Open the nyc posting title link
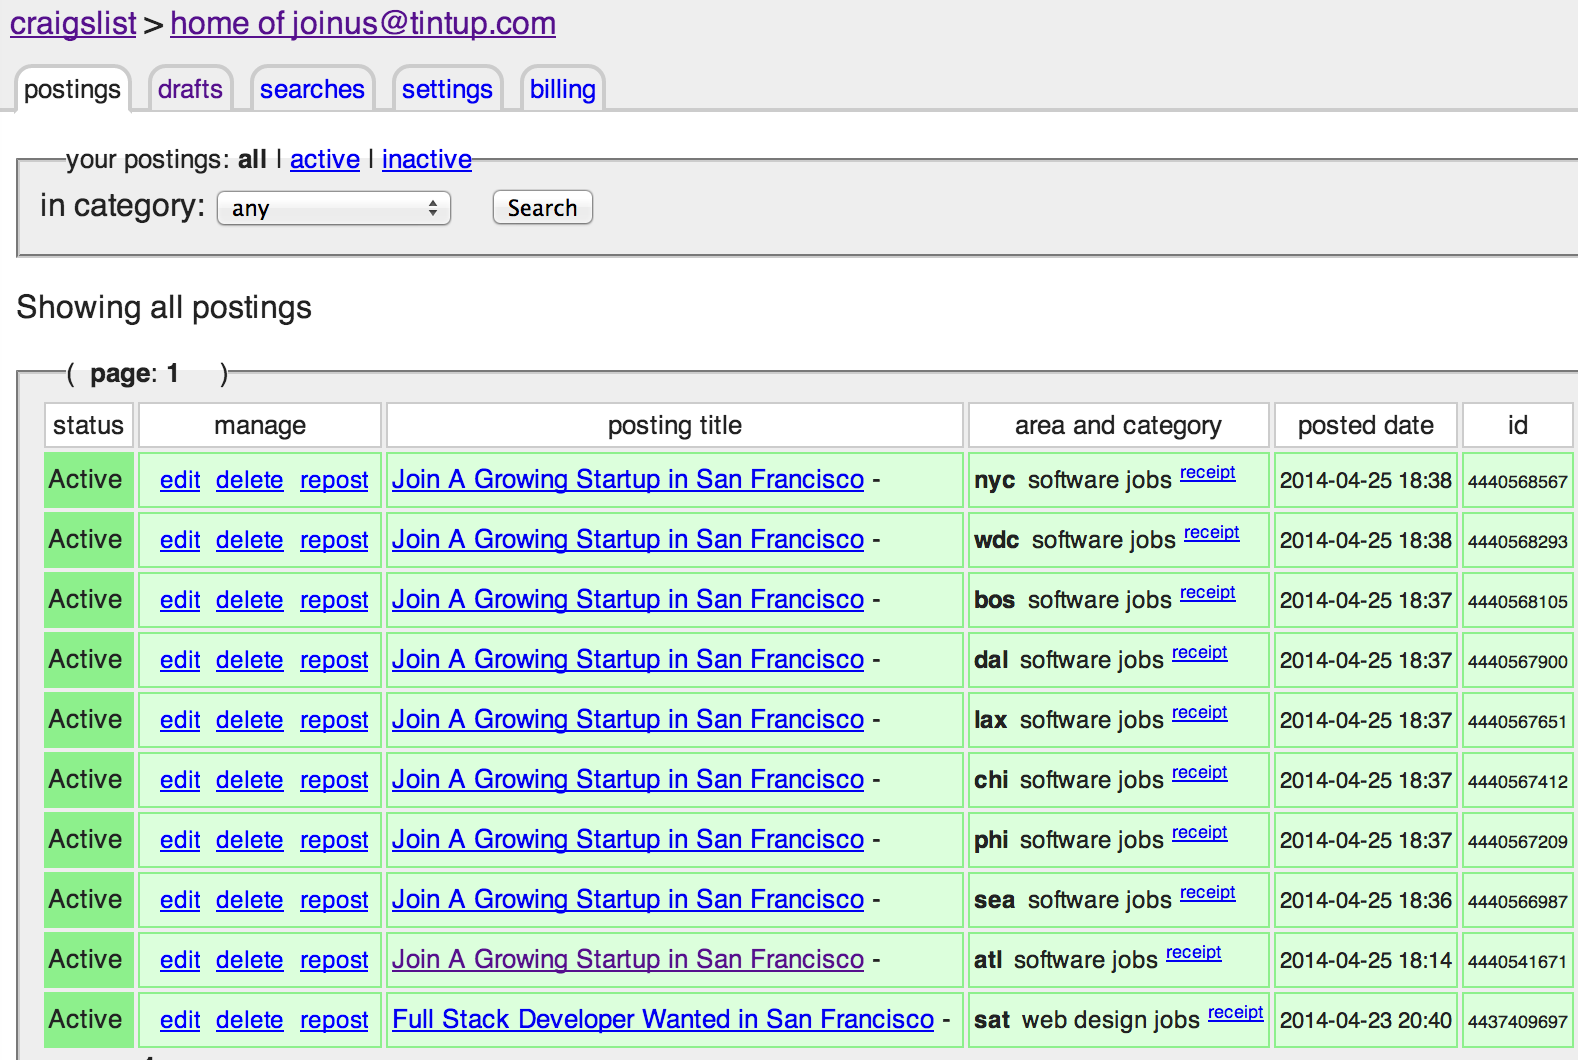This screenshot has height=1060, width=1578. click(628, 479)
